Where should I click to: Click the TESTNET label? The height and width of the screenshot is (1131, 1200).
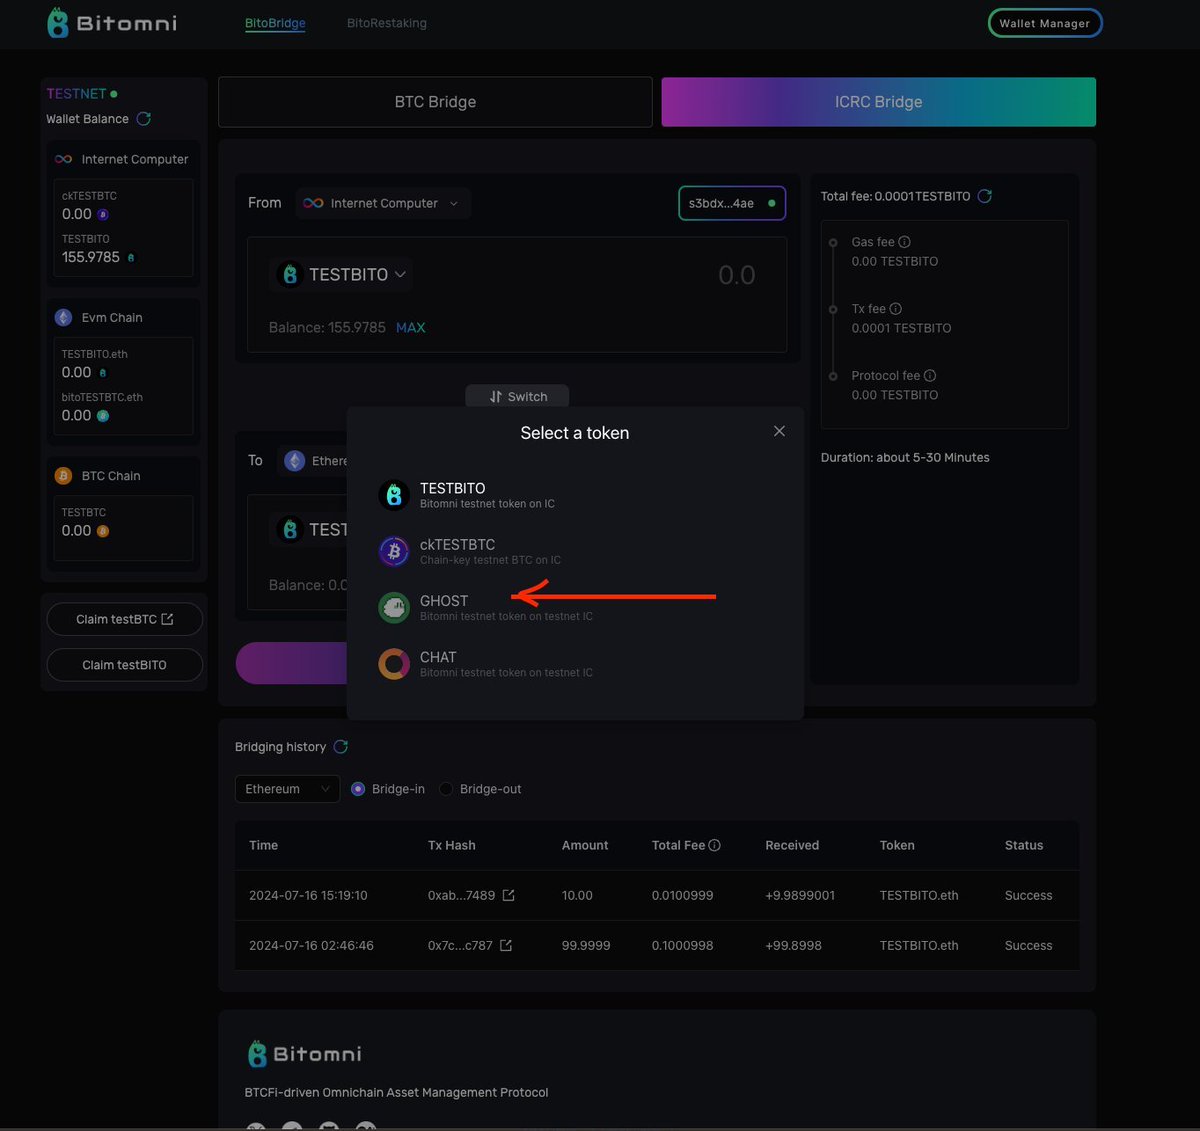pyautogui.click(x=76, y=93)
